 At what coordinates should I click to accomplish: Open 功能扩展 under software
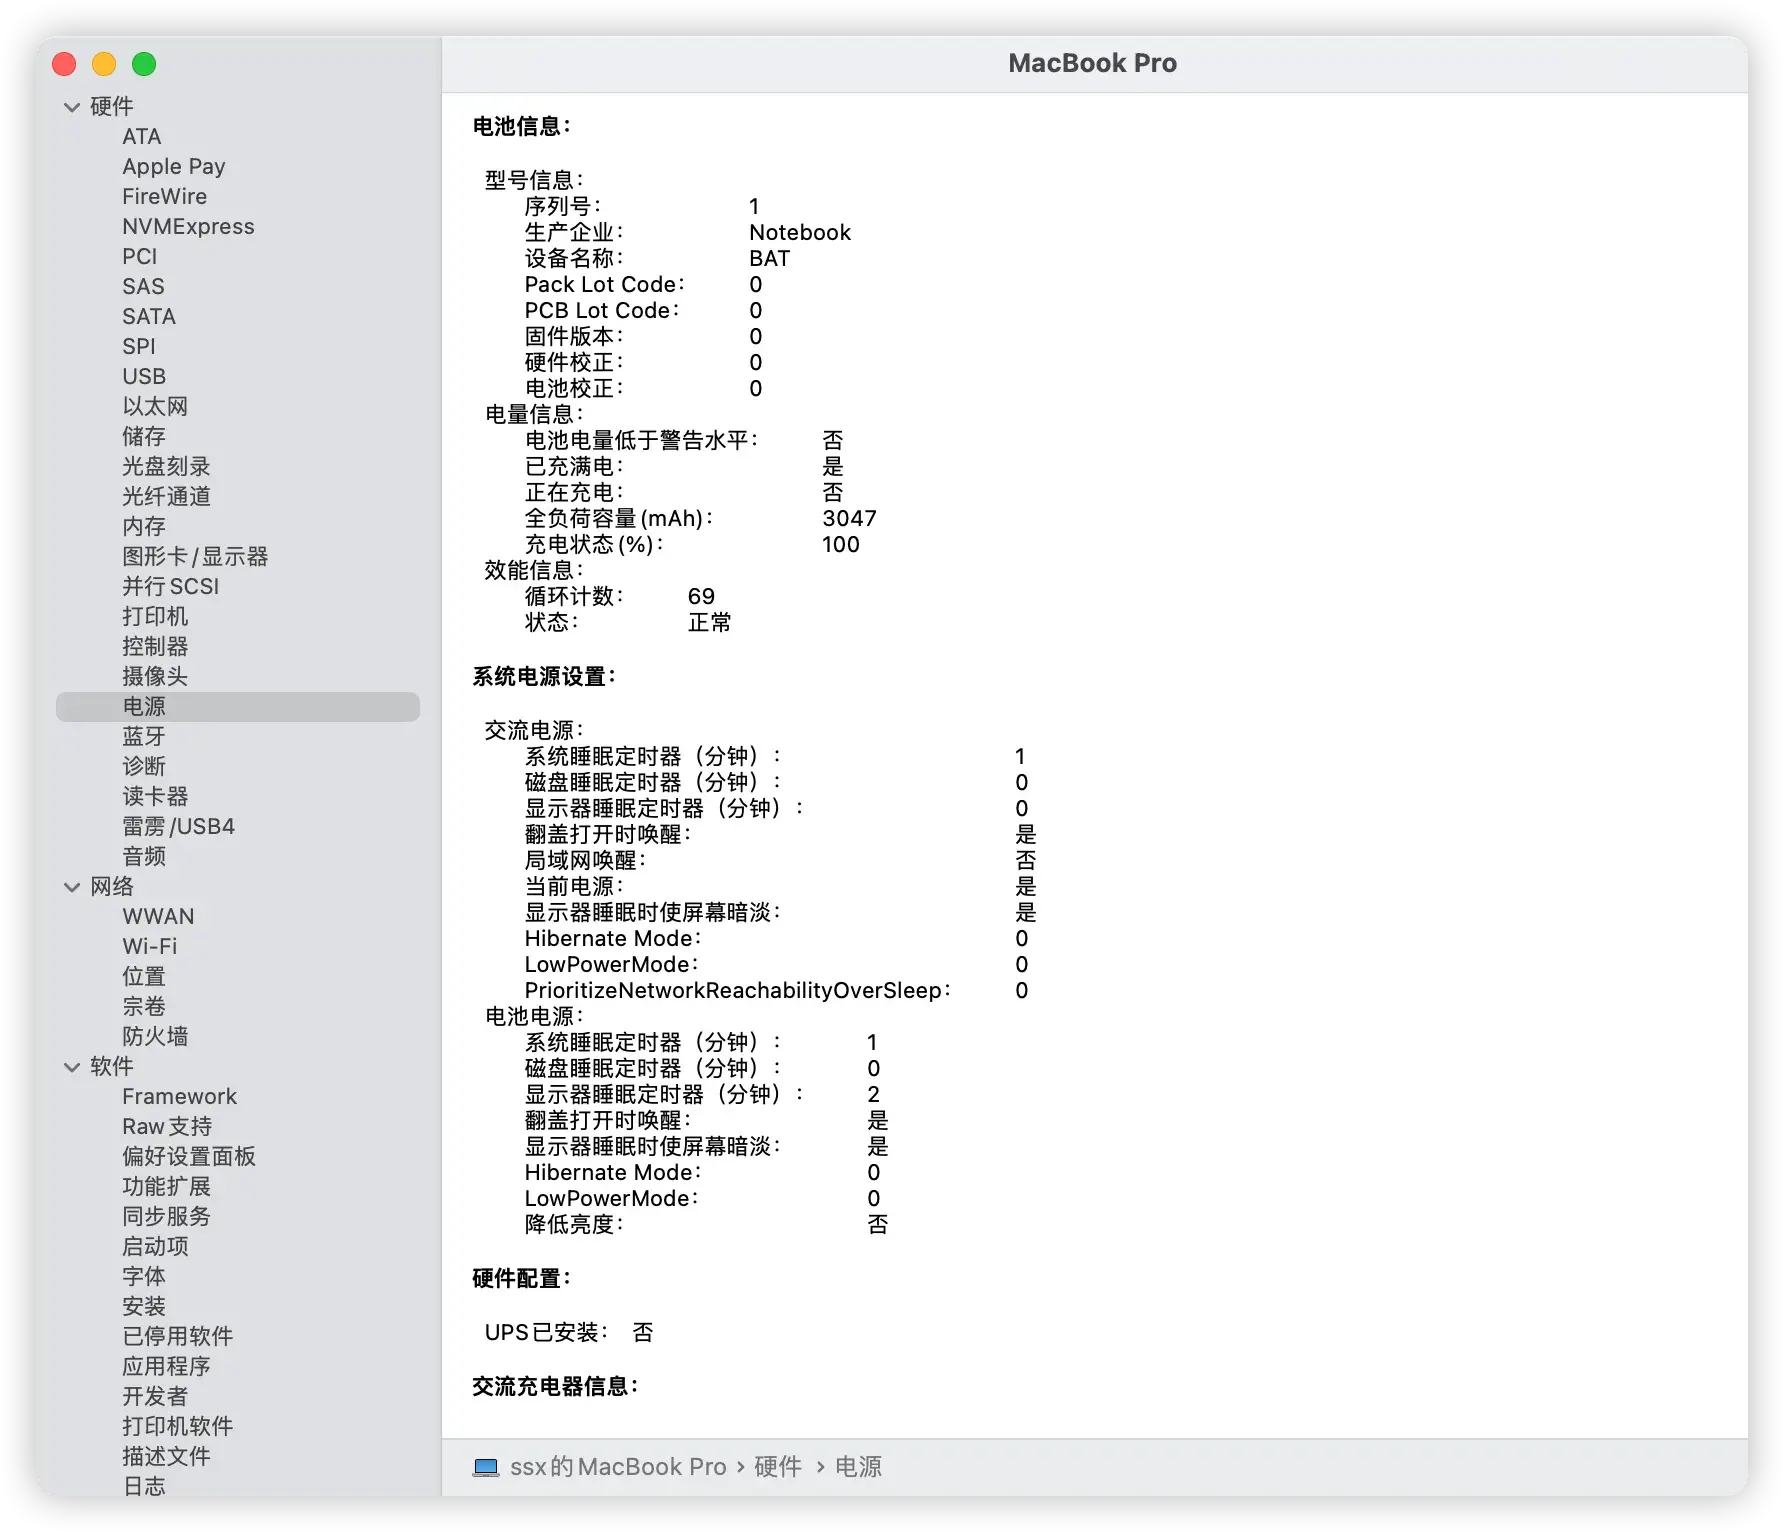point(166,1187)
